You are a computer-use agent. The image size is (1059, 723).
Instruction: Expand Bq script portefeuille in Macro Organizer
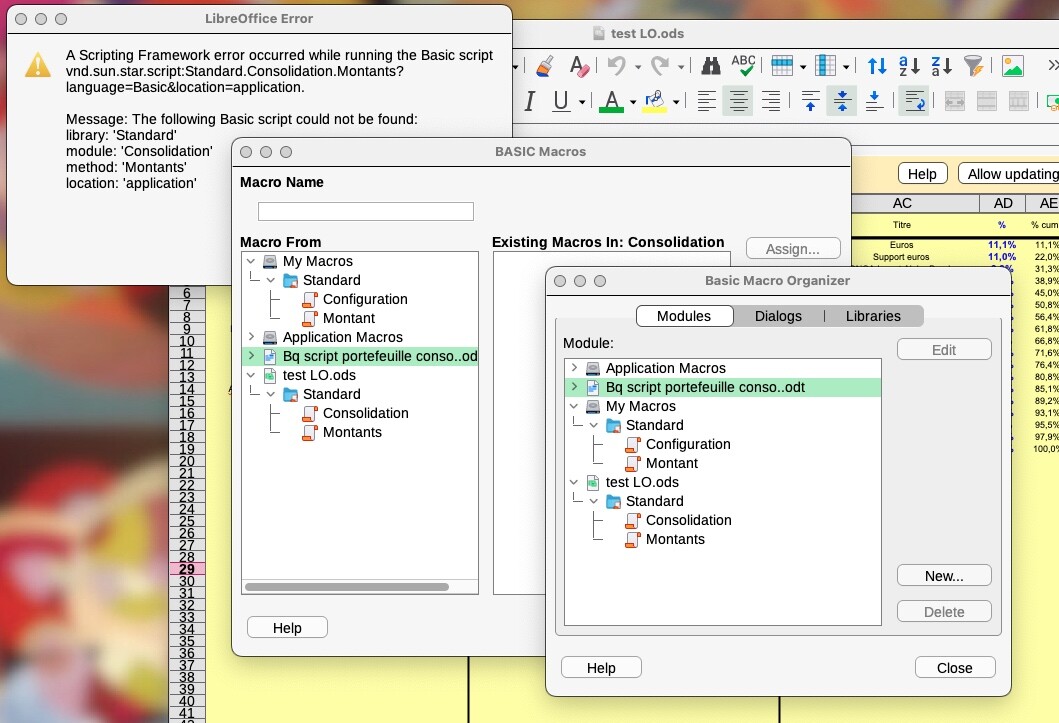pyautogui.click(x=574, y=387)
